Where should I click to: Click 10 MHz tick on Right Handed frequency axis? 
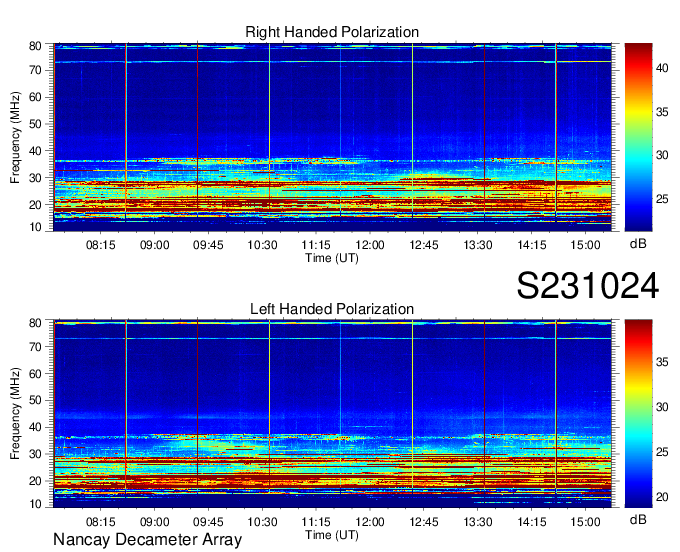click(35, 227)
